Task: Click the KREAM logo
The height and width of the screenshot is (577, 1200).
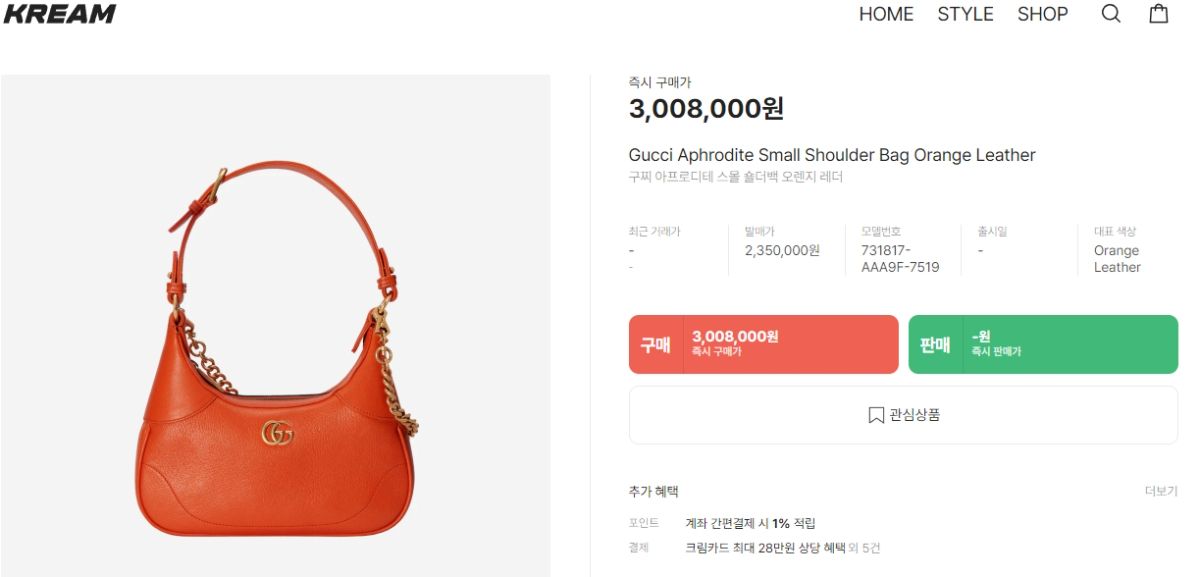Action: [59, 14]
